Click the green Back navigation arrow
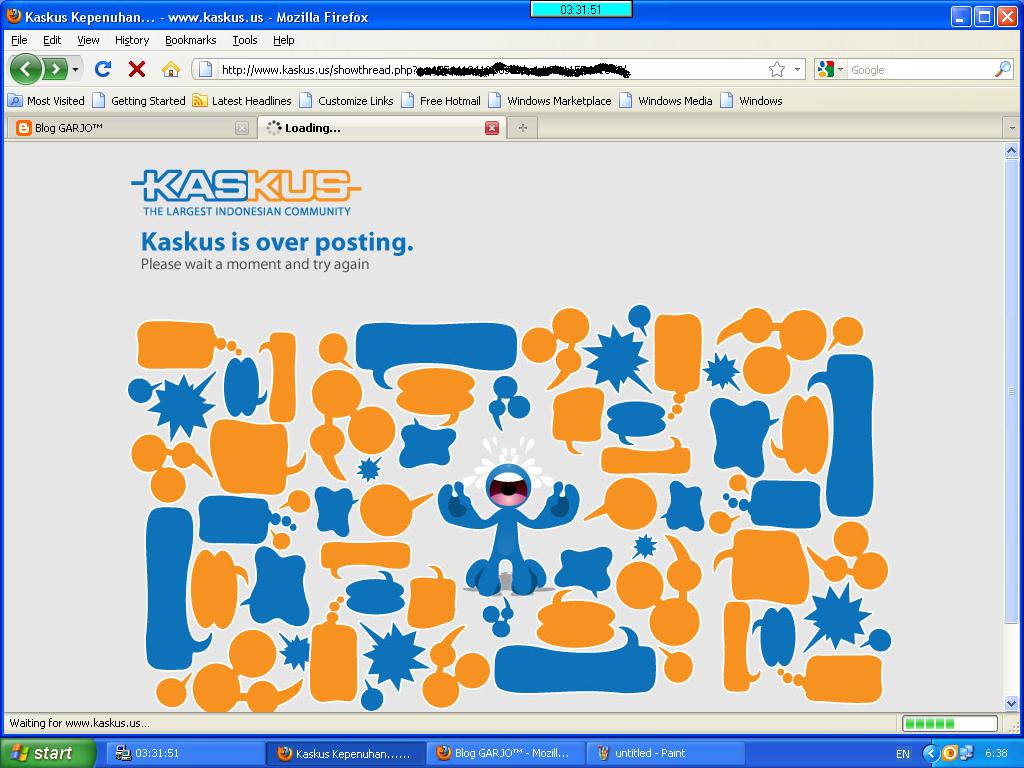The width and height of the screenshot is (1024, 768). pyautogui.click(x=27, y=70)
